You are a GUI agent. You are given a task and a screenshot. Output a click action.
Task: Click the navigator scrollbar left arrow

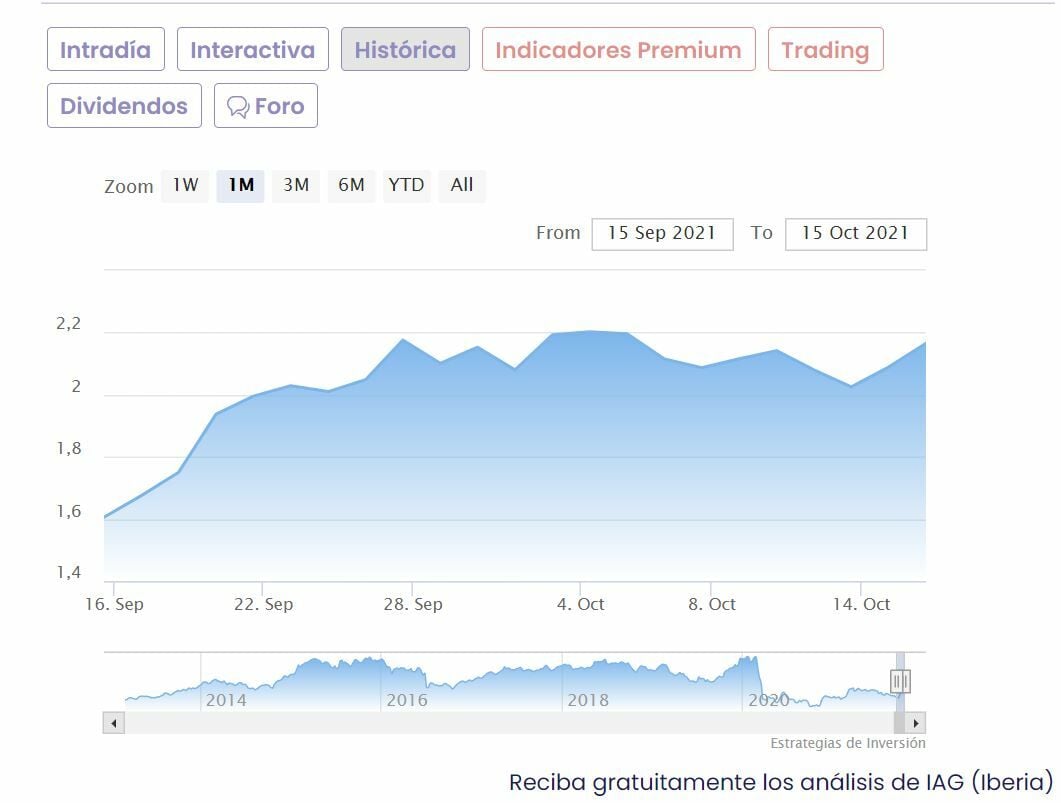pos(114,723)
